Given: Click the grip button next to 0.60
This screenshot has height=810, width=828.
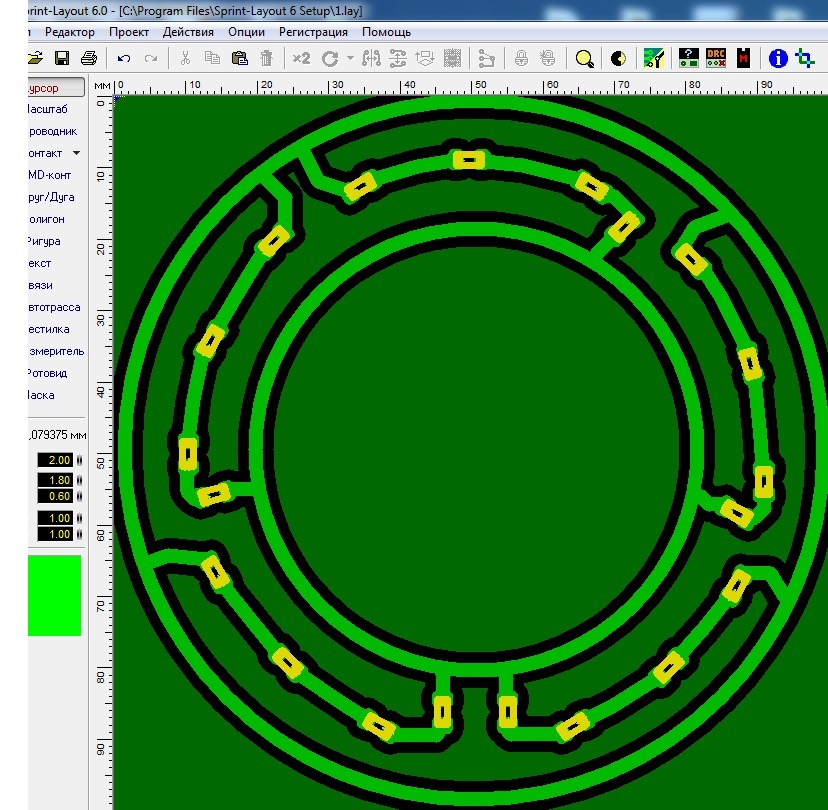Looking at the screenshot, I should tap(80, 496).
